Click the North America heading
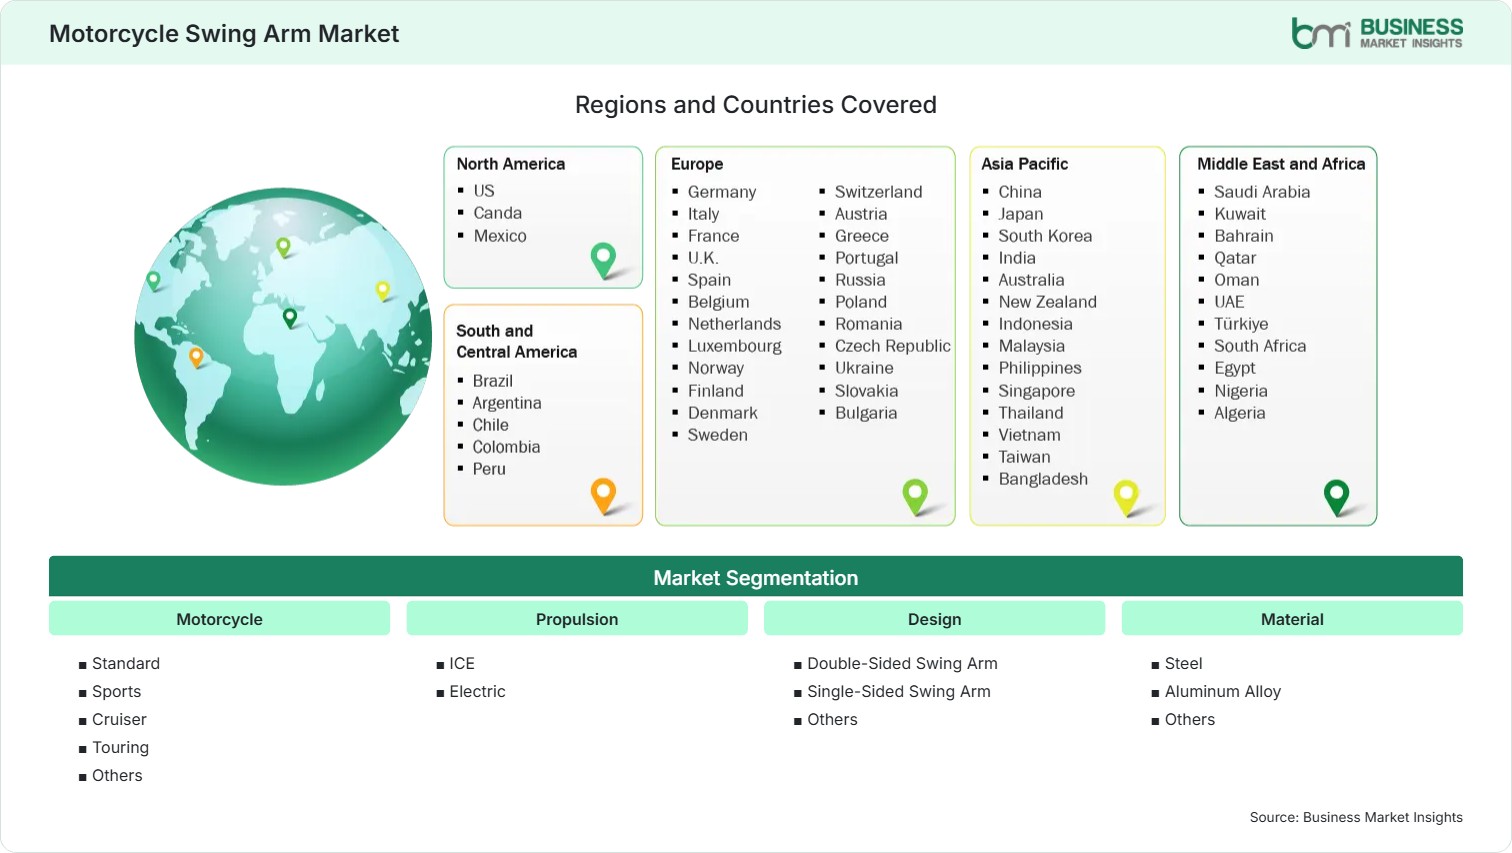 pos(511,164)
